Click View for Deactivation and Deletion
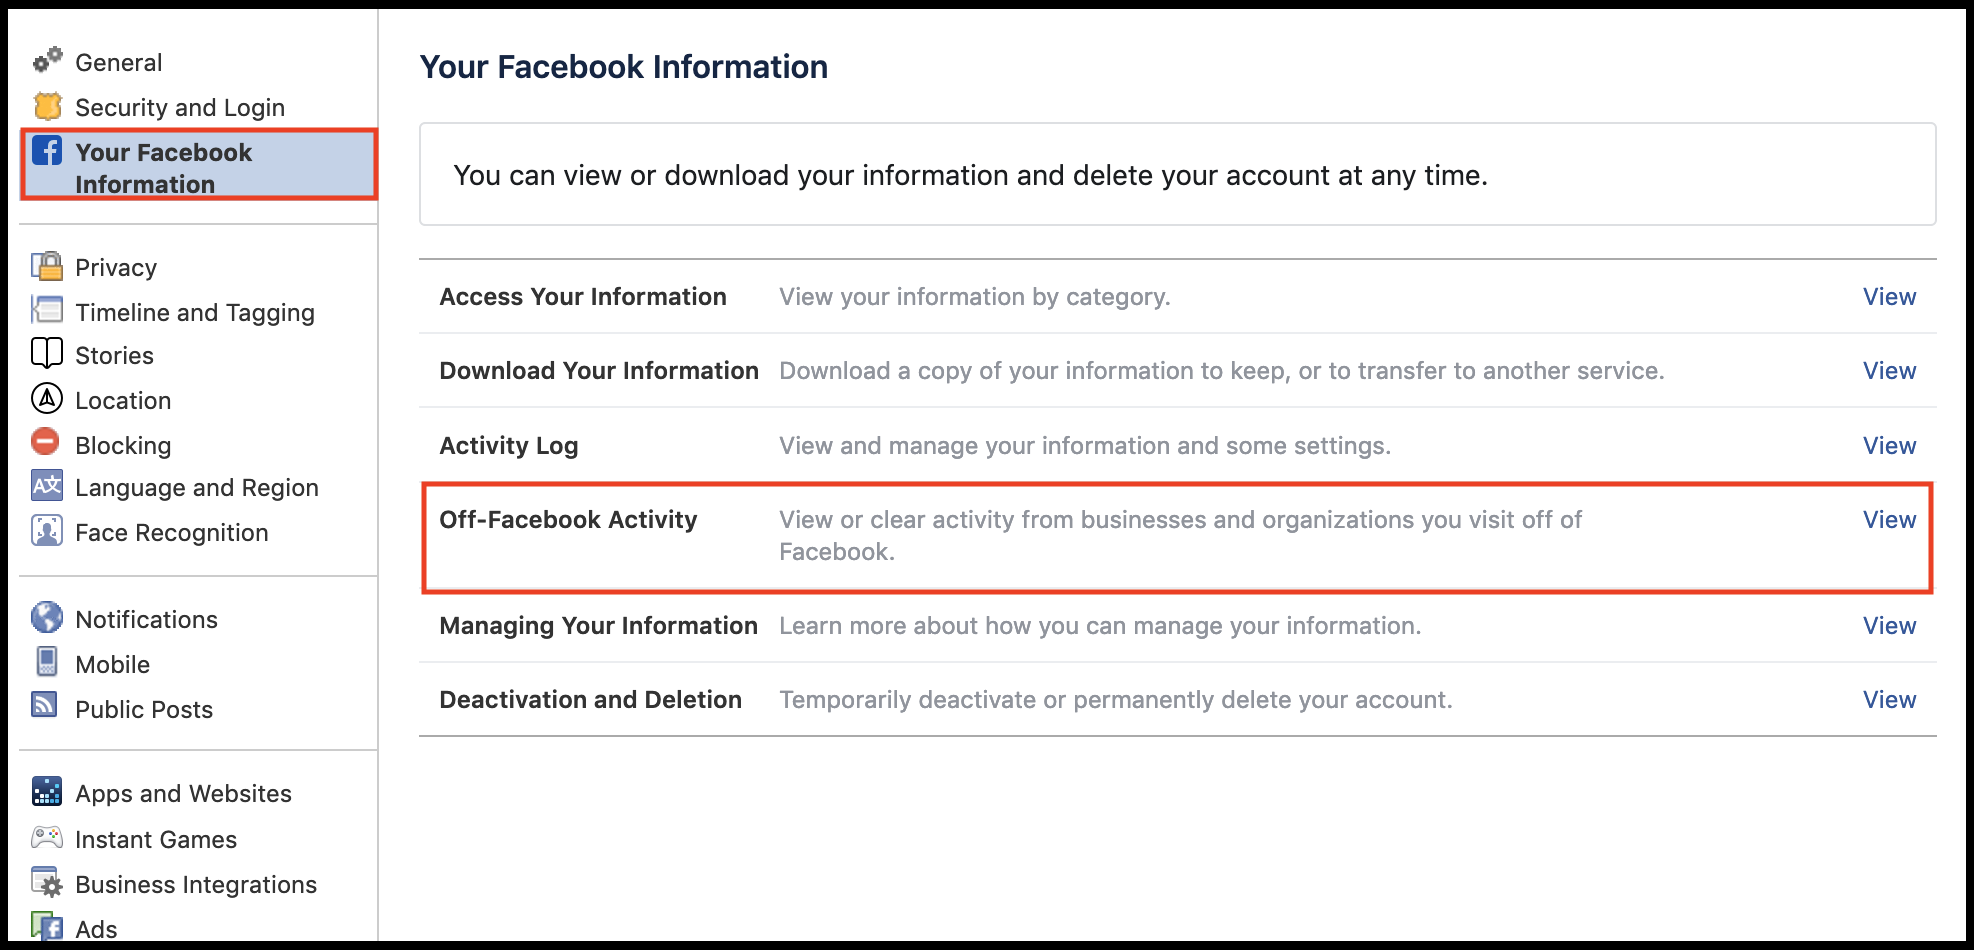Image resolution: width=1974 pixels, height=950 pixels. [x=1889, y=700]
